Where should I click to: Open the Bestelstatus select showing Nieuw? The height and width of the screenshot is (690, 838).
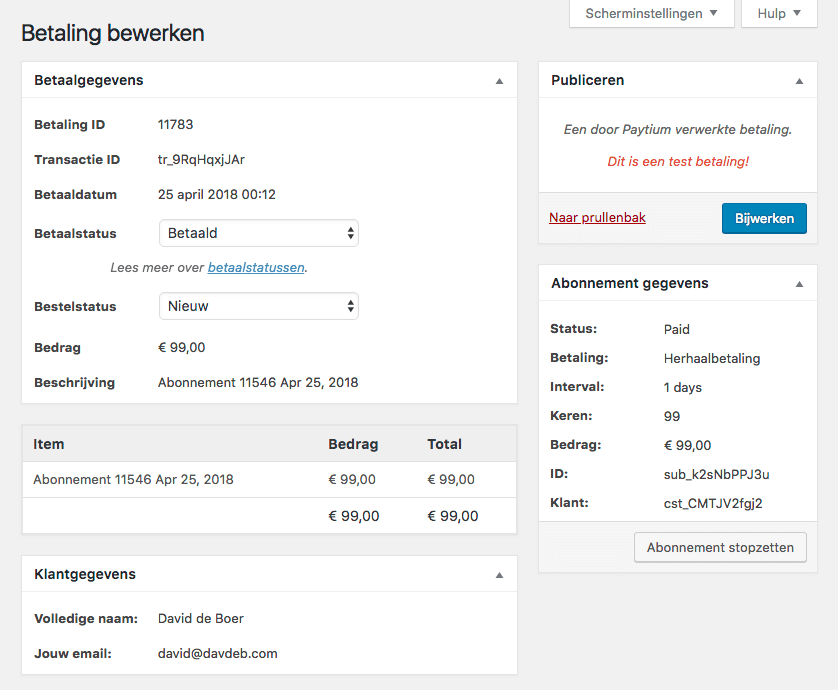click(258, 306)
